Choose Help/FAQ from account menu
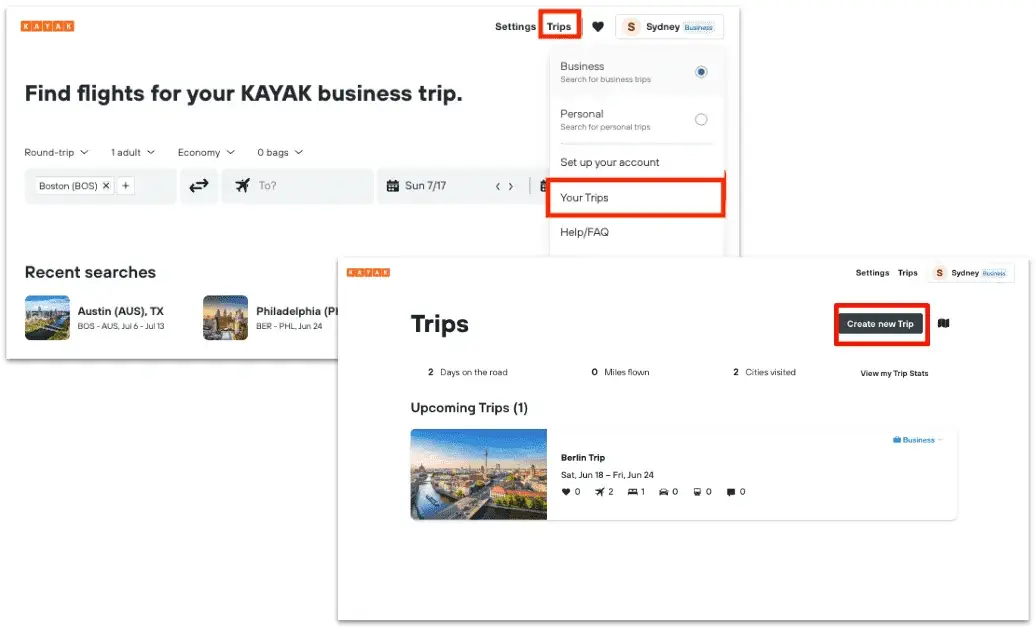This screenshot has width=1036, height=628. tap(585, 233)
